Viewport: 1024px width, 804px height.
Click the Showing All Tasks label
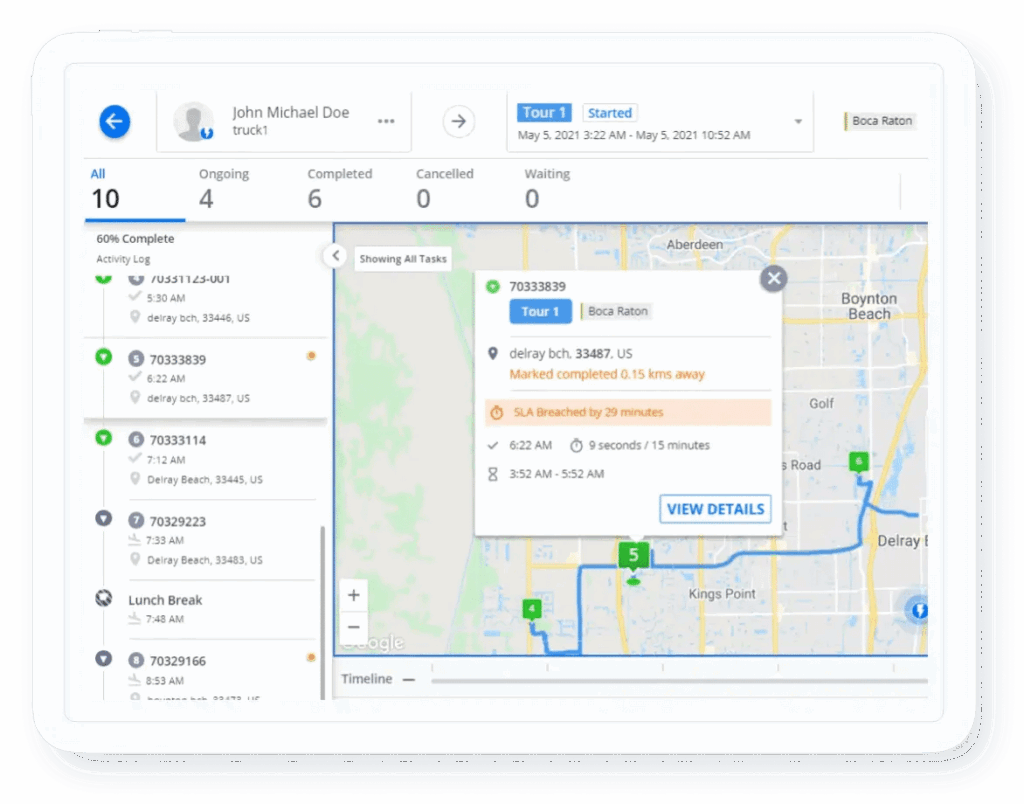[403, 258]
